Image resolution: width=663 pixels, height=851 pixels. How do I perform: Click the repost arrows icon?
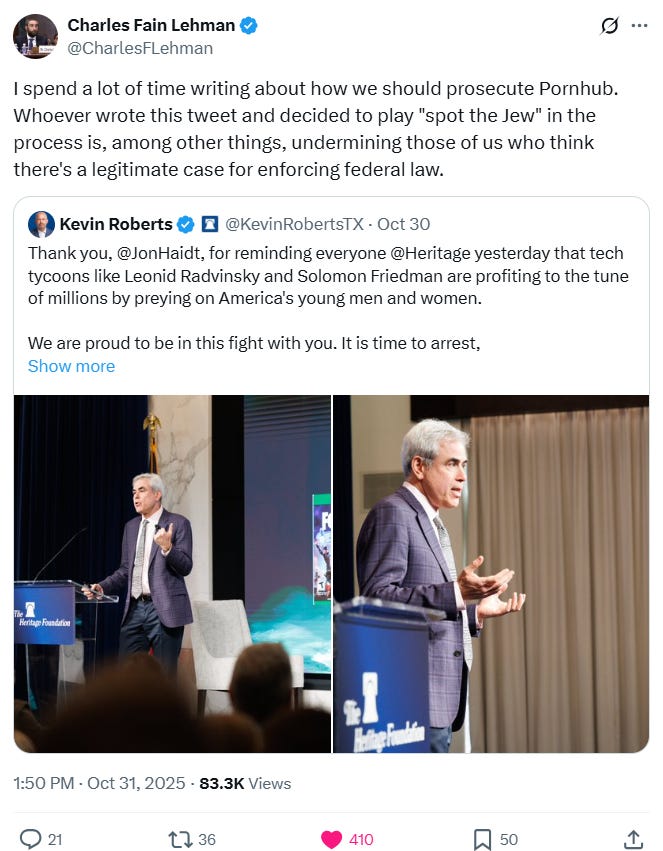point(179,839)
